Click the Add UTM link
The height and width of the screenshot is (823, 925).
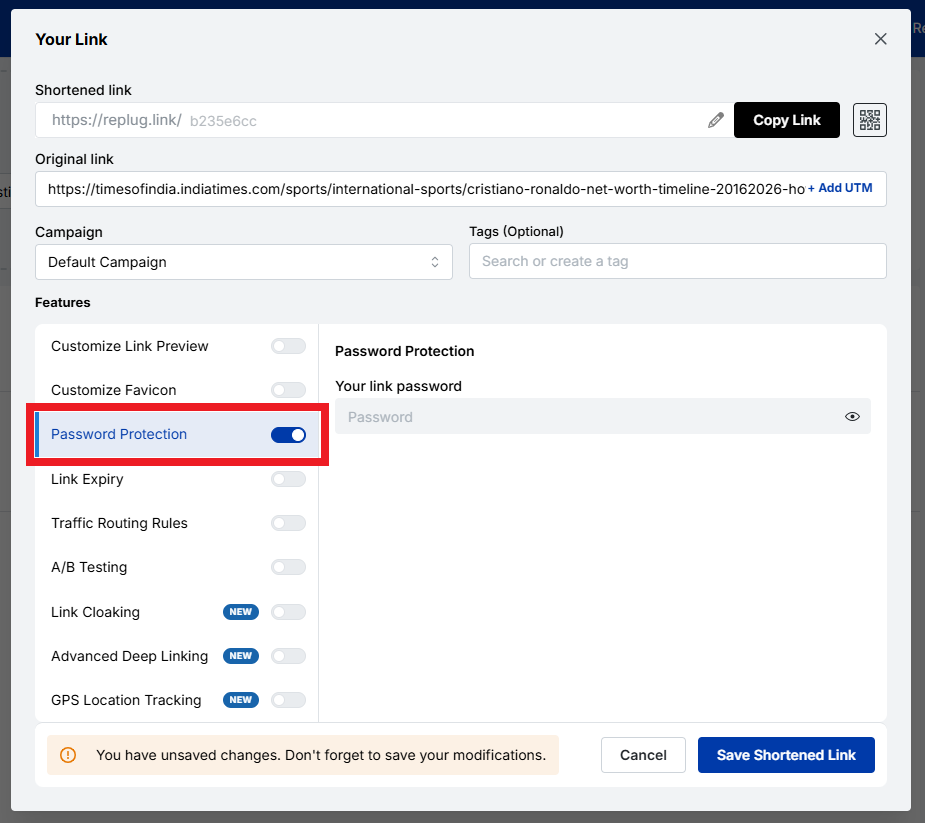(x=842, y=188)
